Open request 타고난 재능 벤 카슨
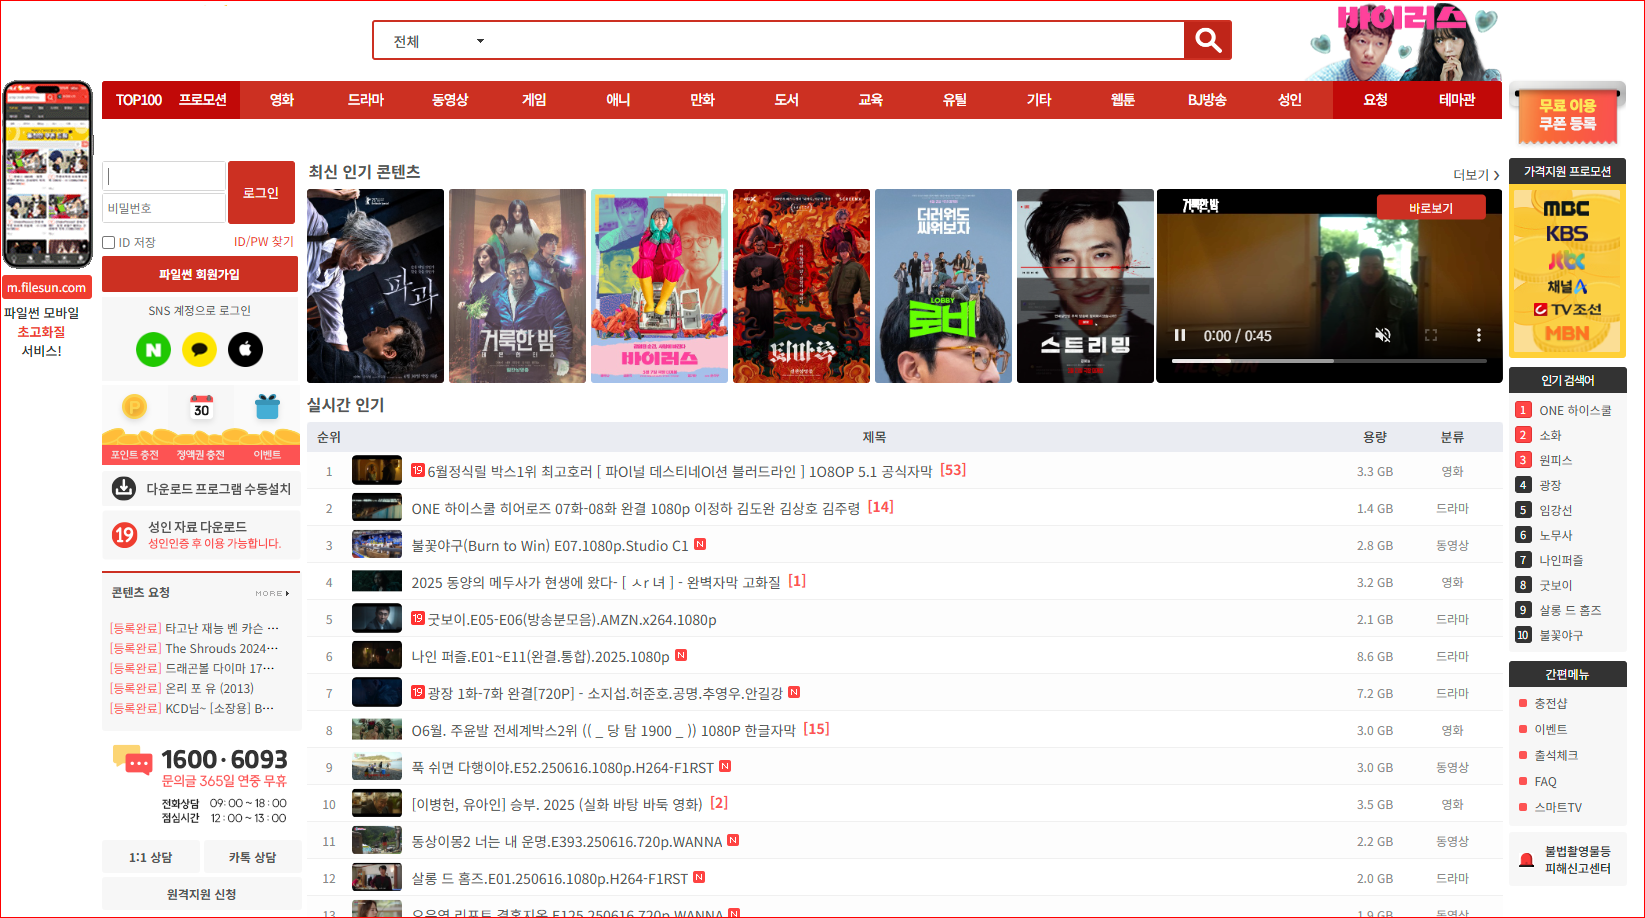The height and width of the screenshot is (918, 1645). pyautogui.click(x=221, y=628)
